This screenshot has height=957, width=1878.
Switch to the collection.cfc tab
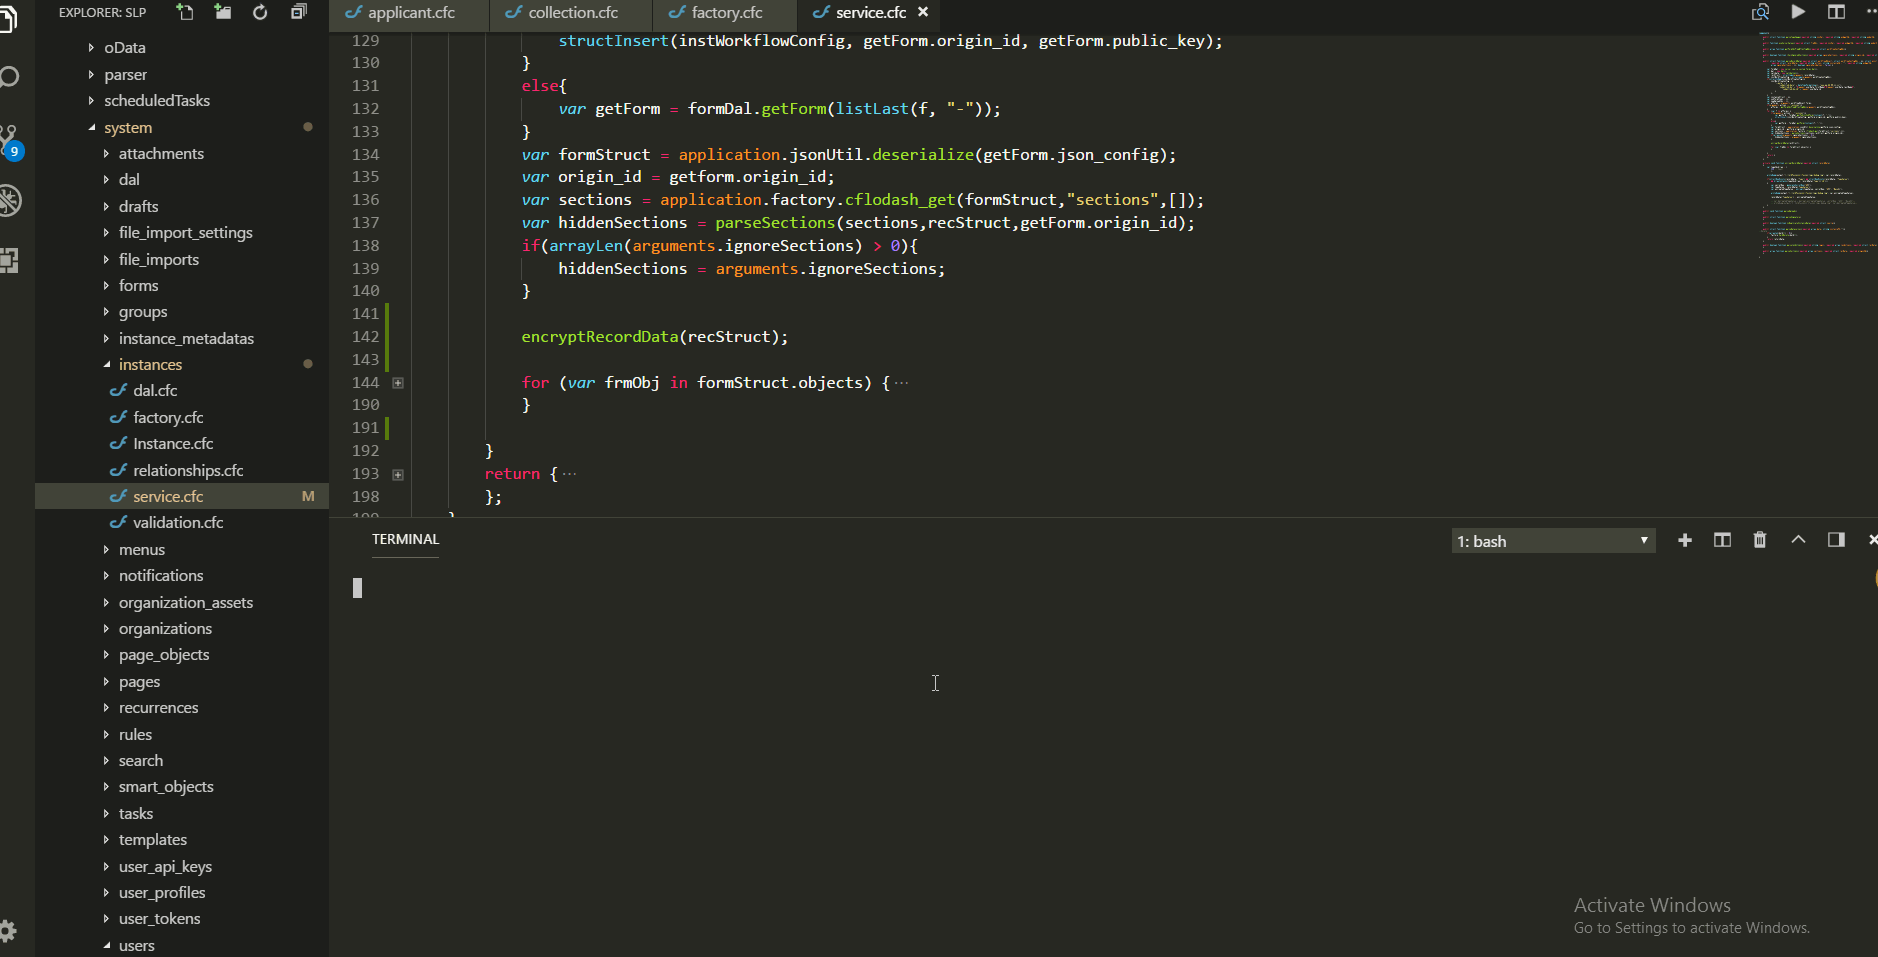tap(571, 13)
